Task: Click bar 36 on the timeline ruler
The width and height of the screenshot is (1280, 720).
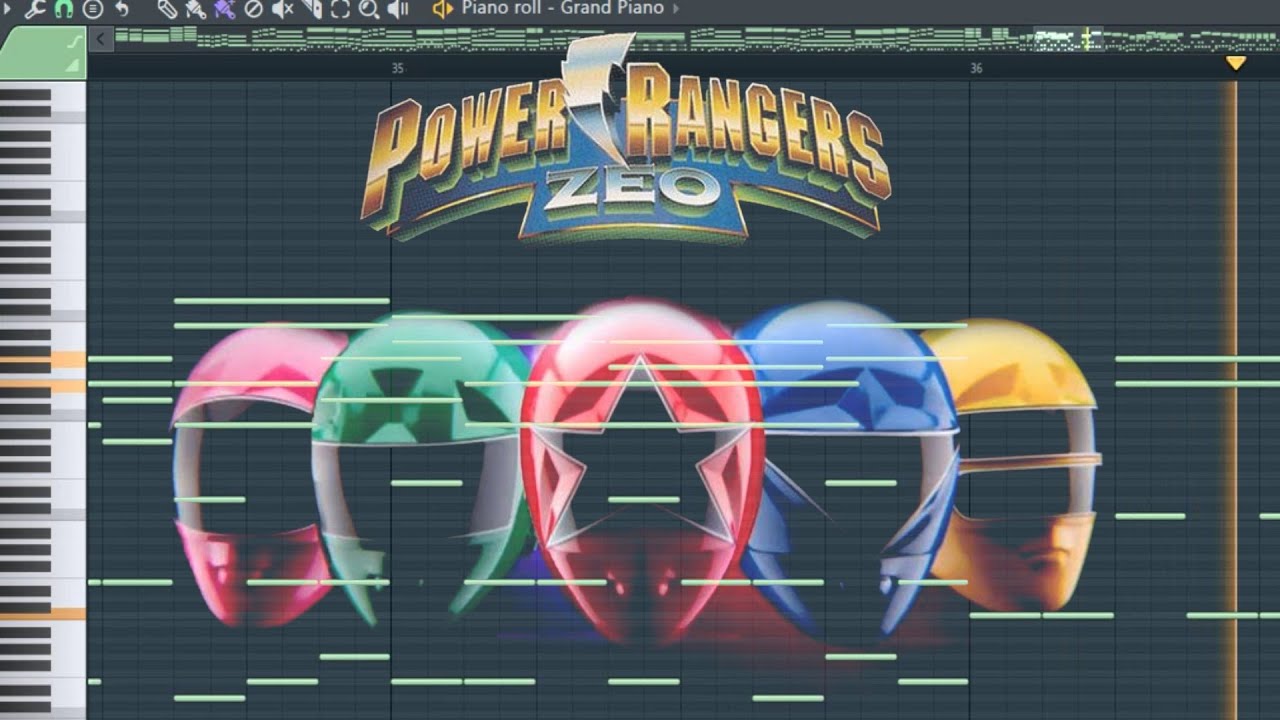Action: click(x=976, y=68)
